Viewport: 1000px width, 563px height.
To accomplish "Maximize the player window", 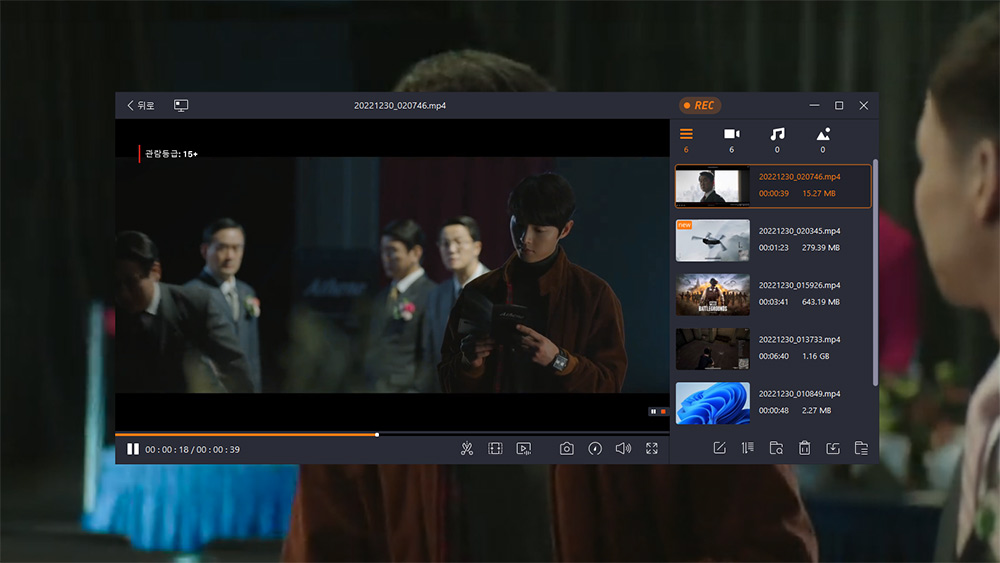I will click(839, 105).
